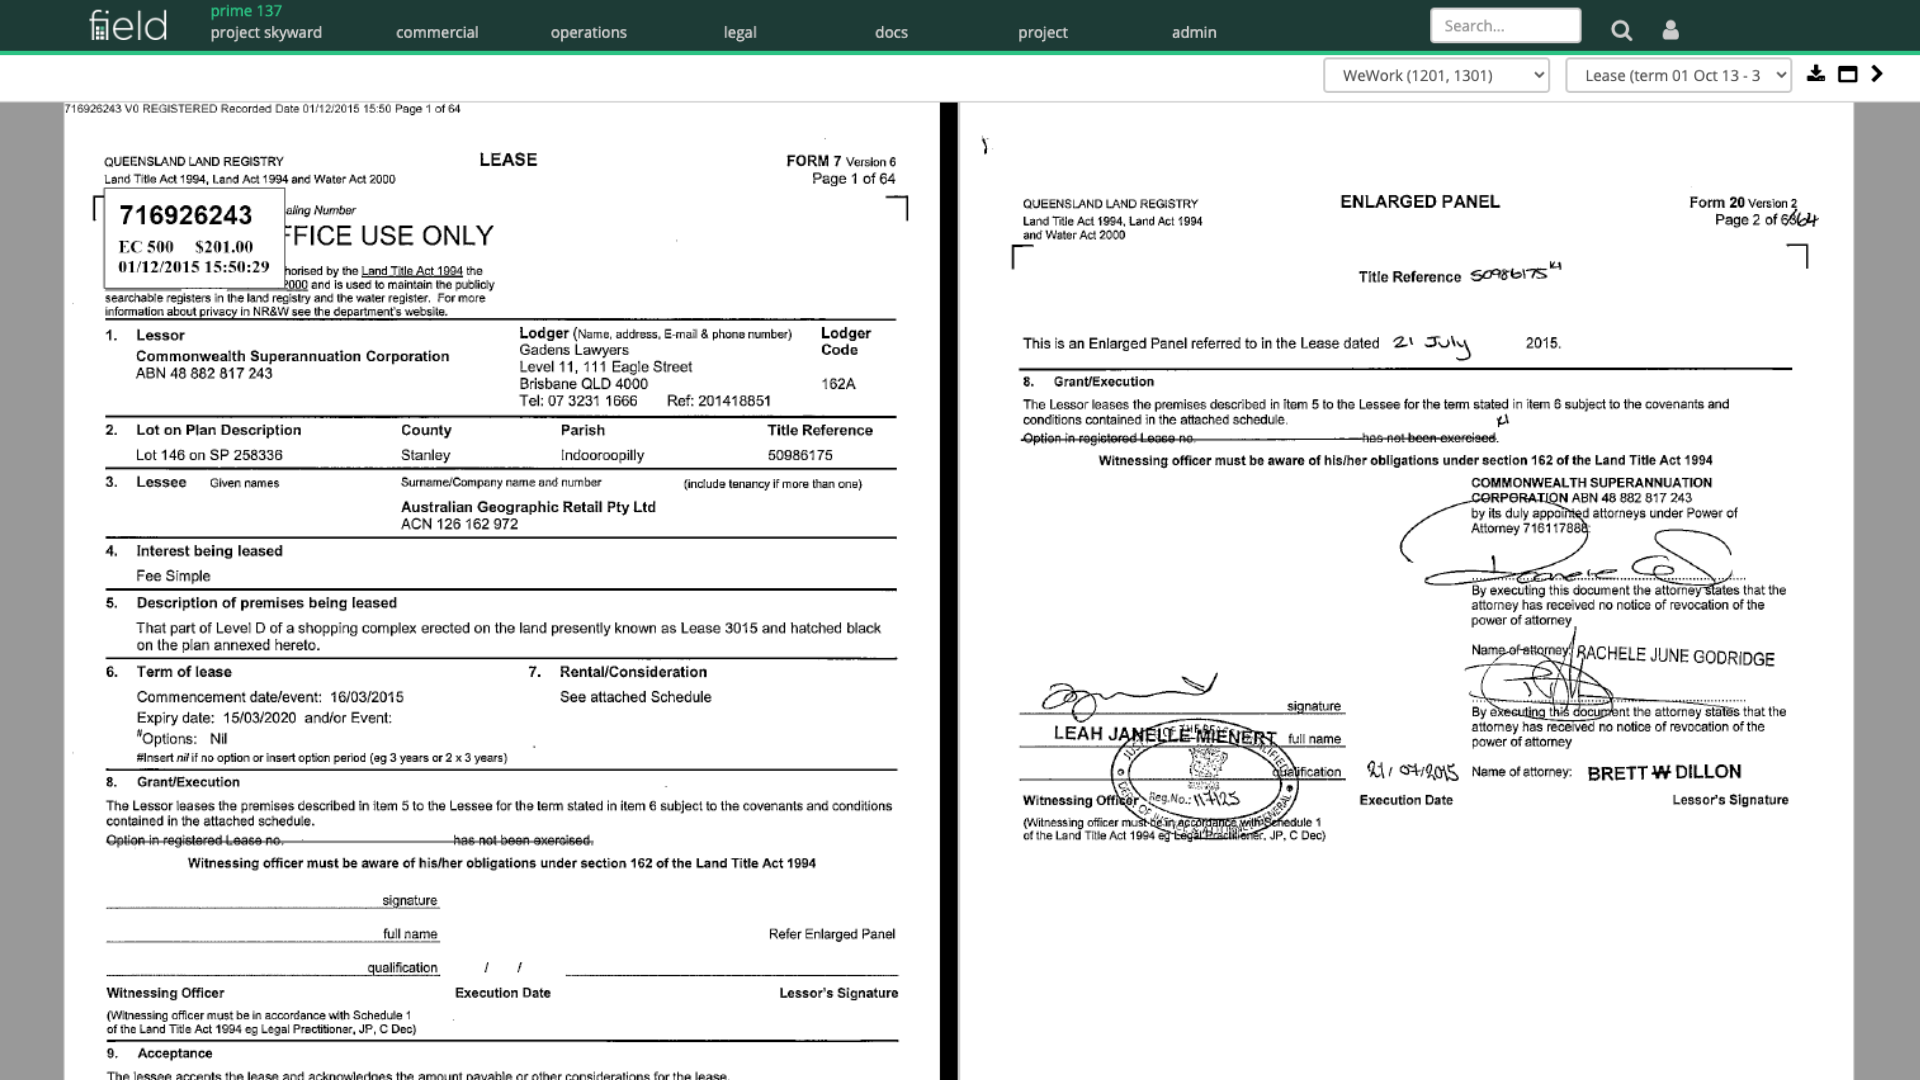The image size is (1920, 1080).
Task: Click 'ACN 126 162 972' text
Action: pos(459,524)
